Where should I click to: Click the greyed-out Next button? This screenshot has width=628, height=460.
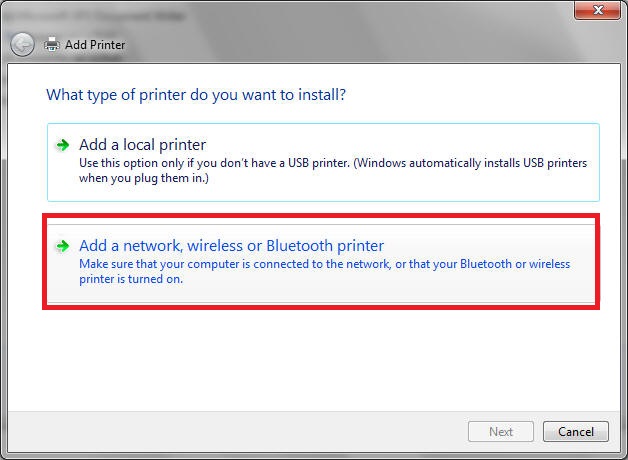(x=501, y=432)
